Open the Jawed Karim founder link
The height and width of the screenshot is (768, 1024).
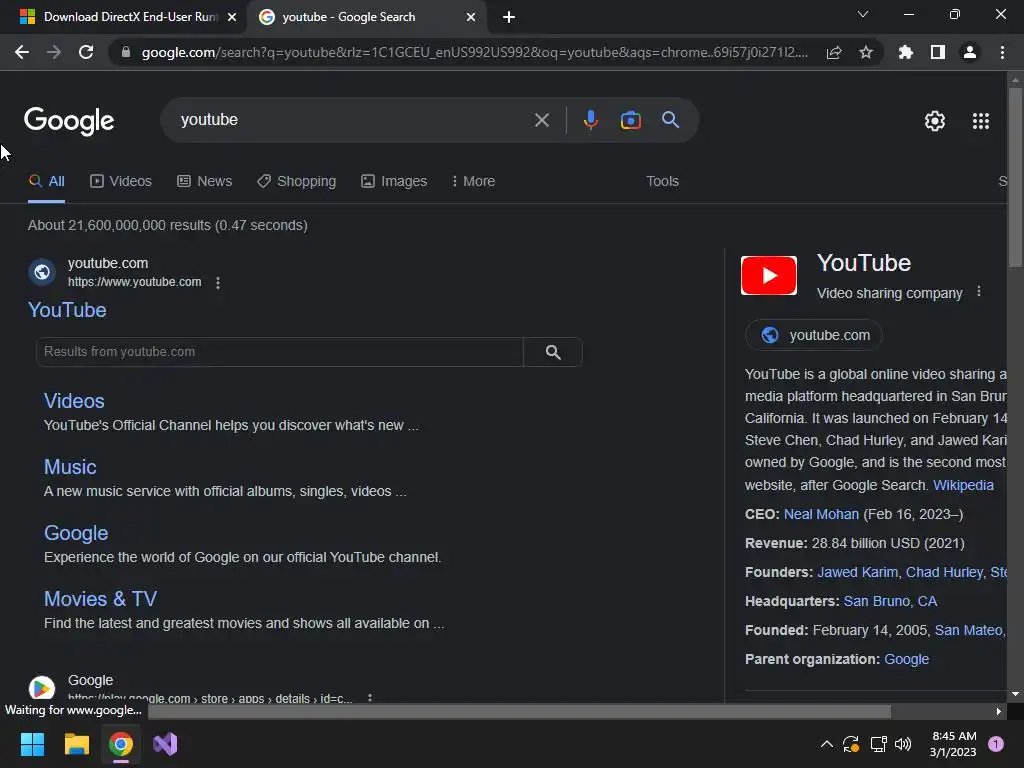click(857, 572)
